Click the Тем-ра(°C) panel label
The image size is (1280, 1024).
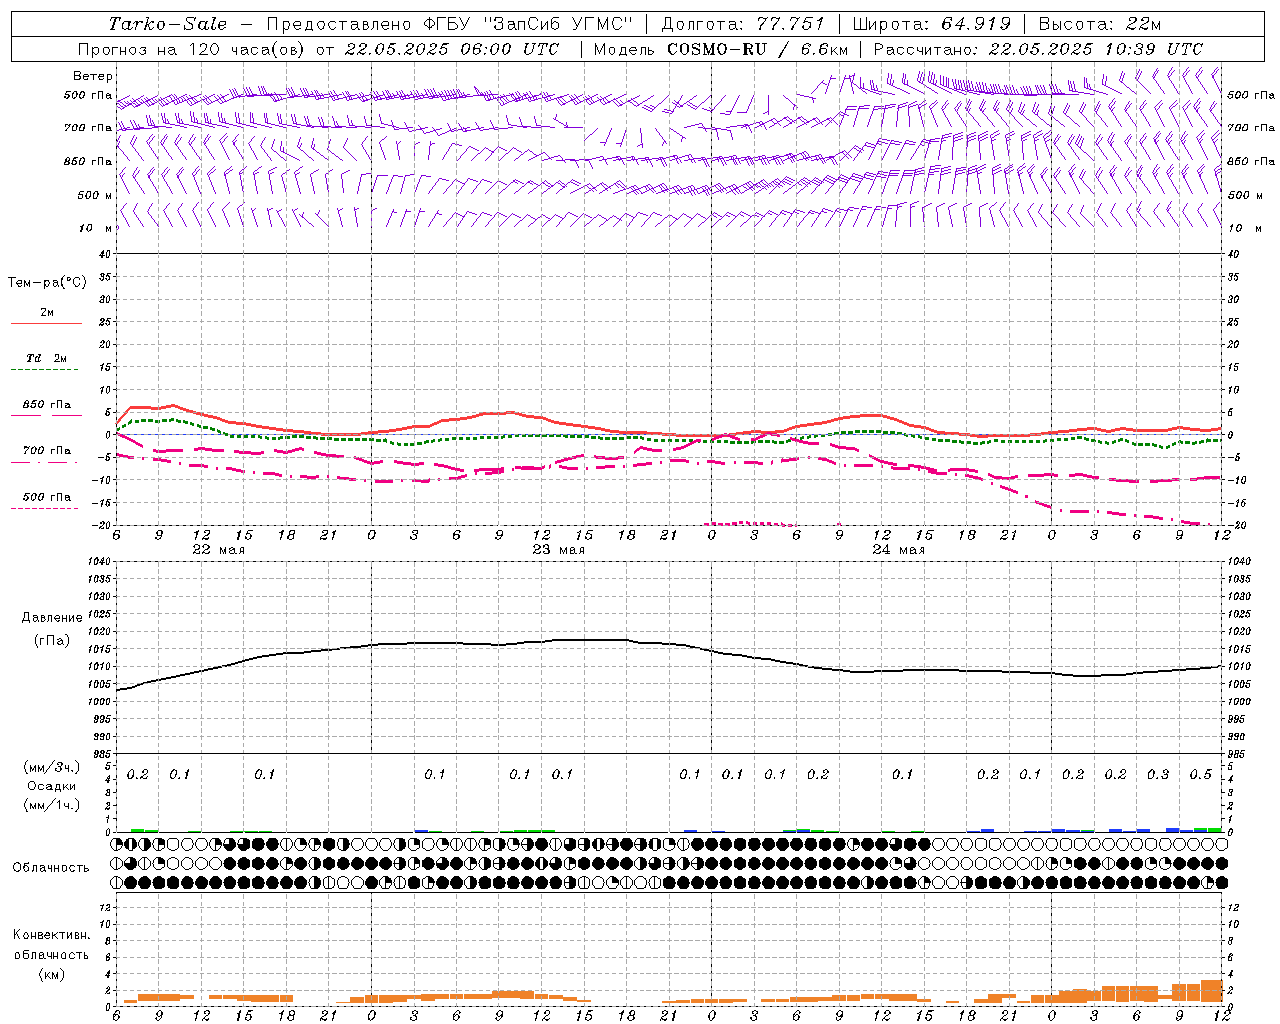[x=47, y=283]
